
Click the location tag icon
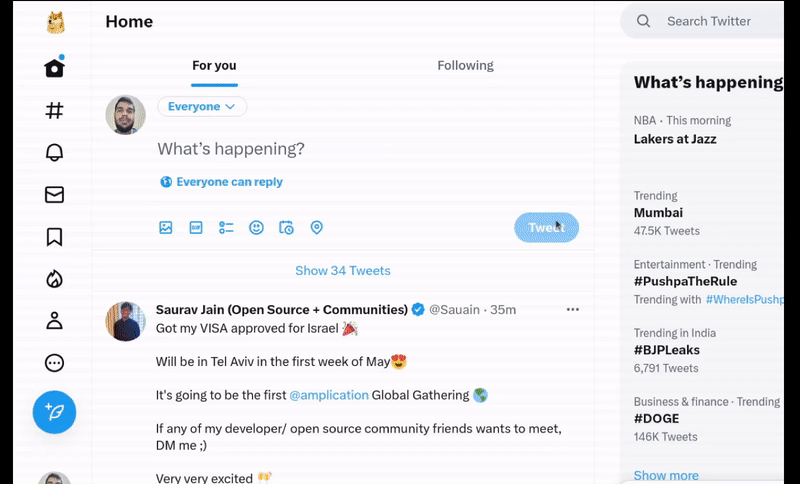pos(316,228)
